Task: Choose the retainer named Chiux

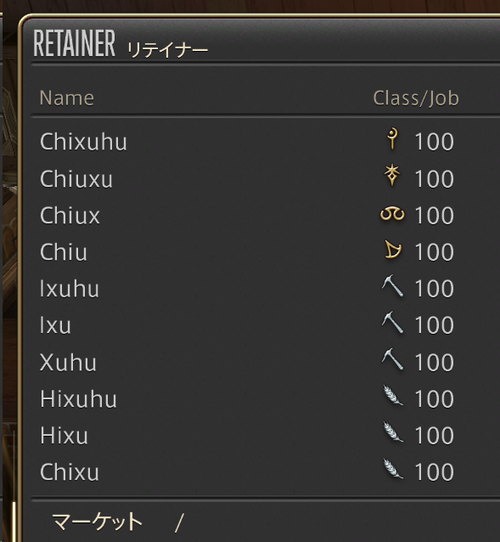Action: pyautogui.click(x=70, y=215)
